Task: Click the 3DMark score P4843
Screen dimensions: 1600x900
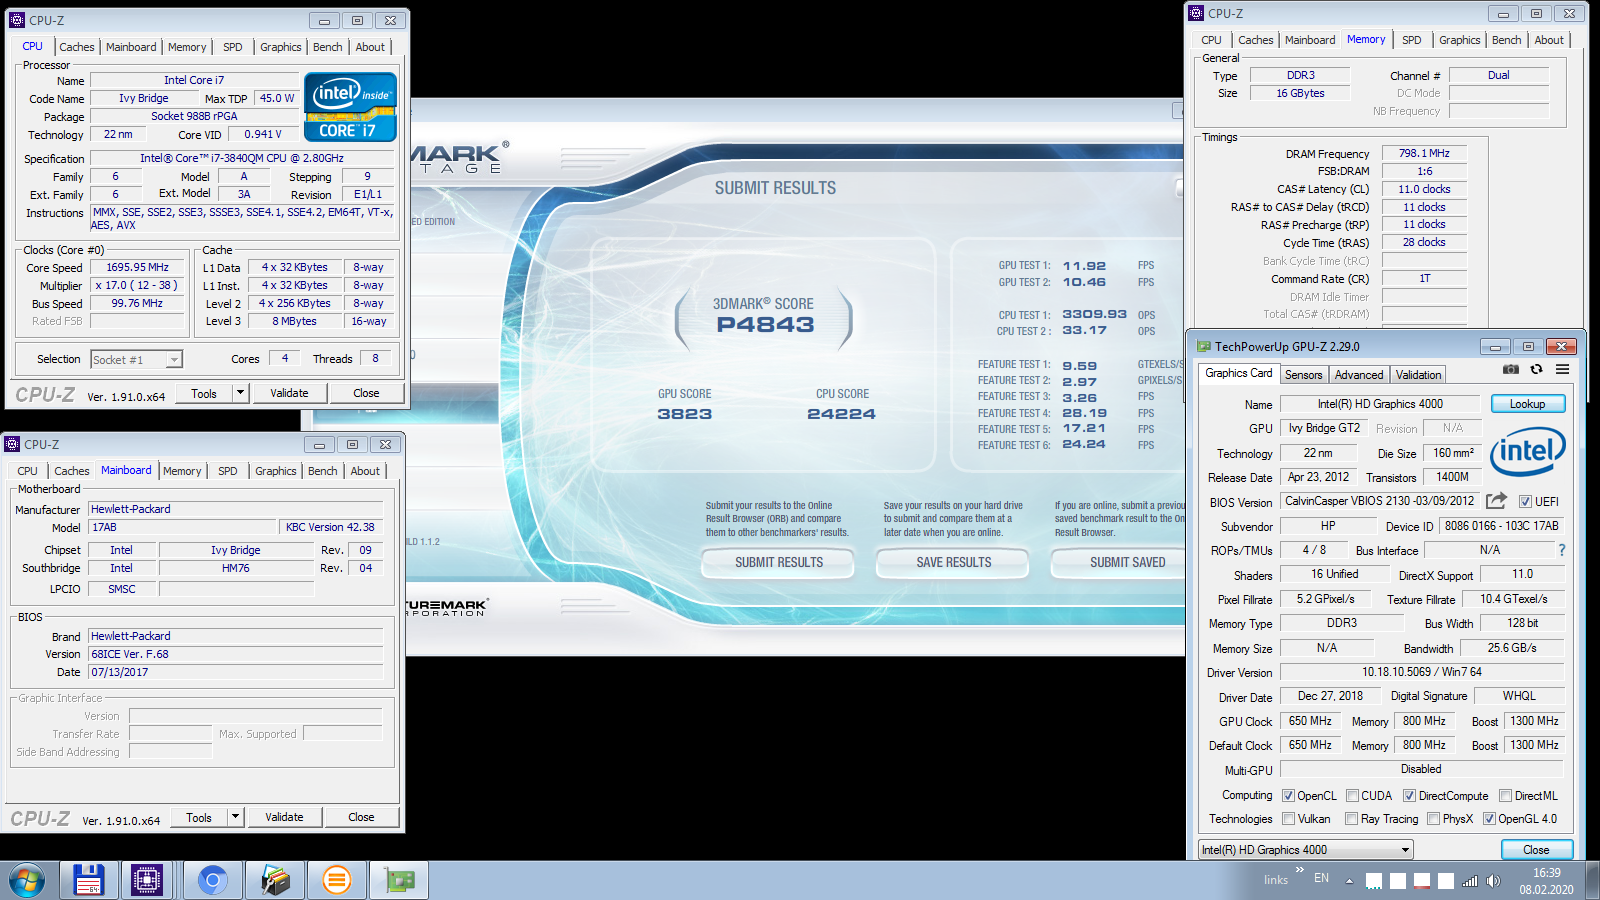Action: (765, 324)
